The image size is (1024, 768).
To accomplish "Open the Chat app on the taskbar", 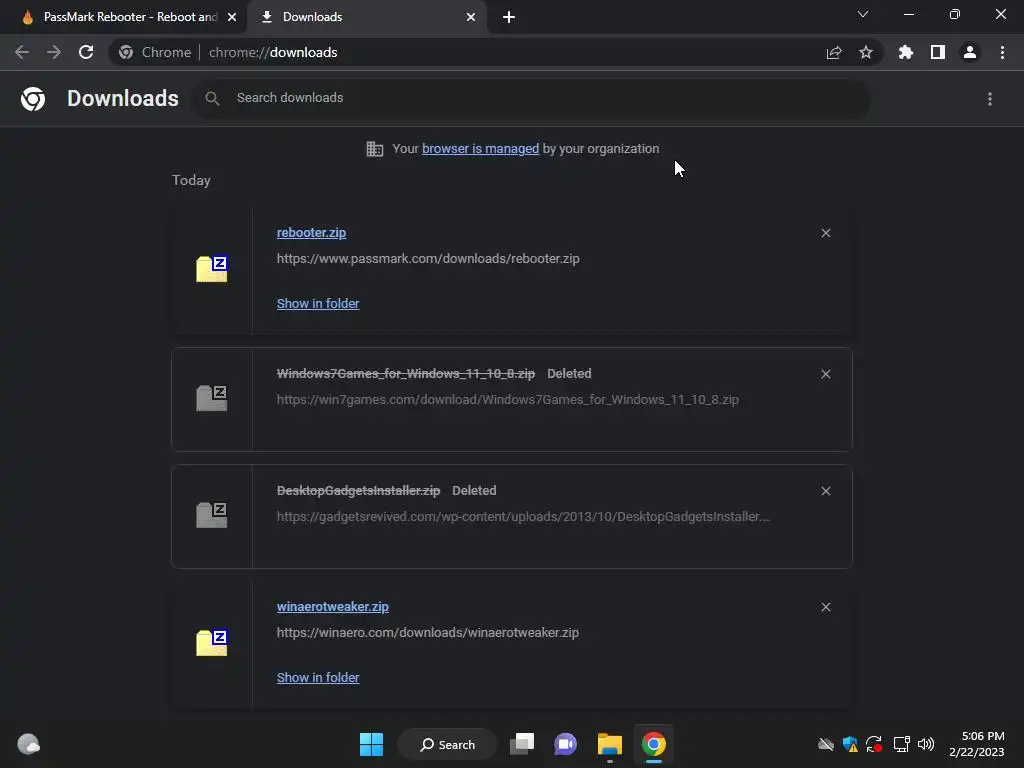I will (566, 744).
